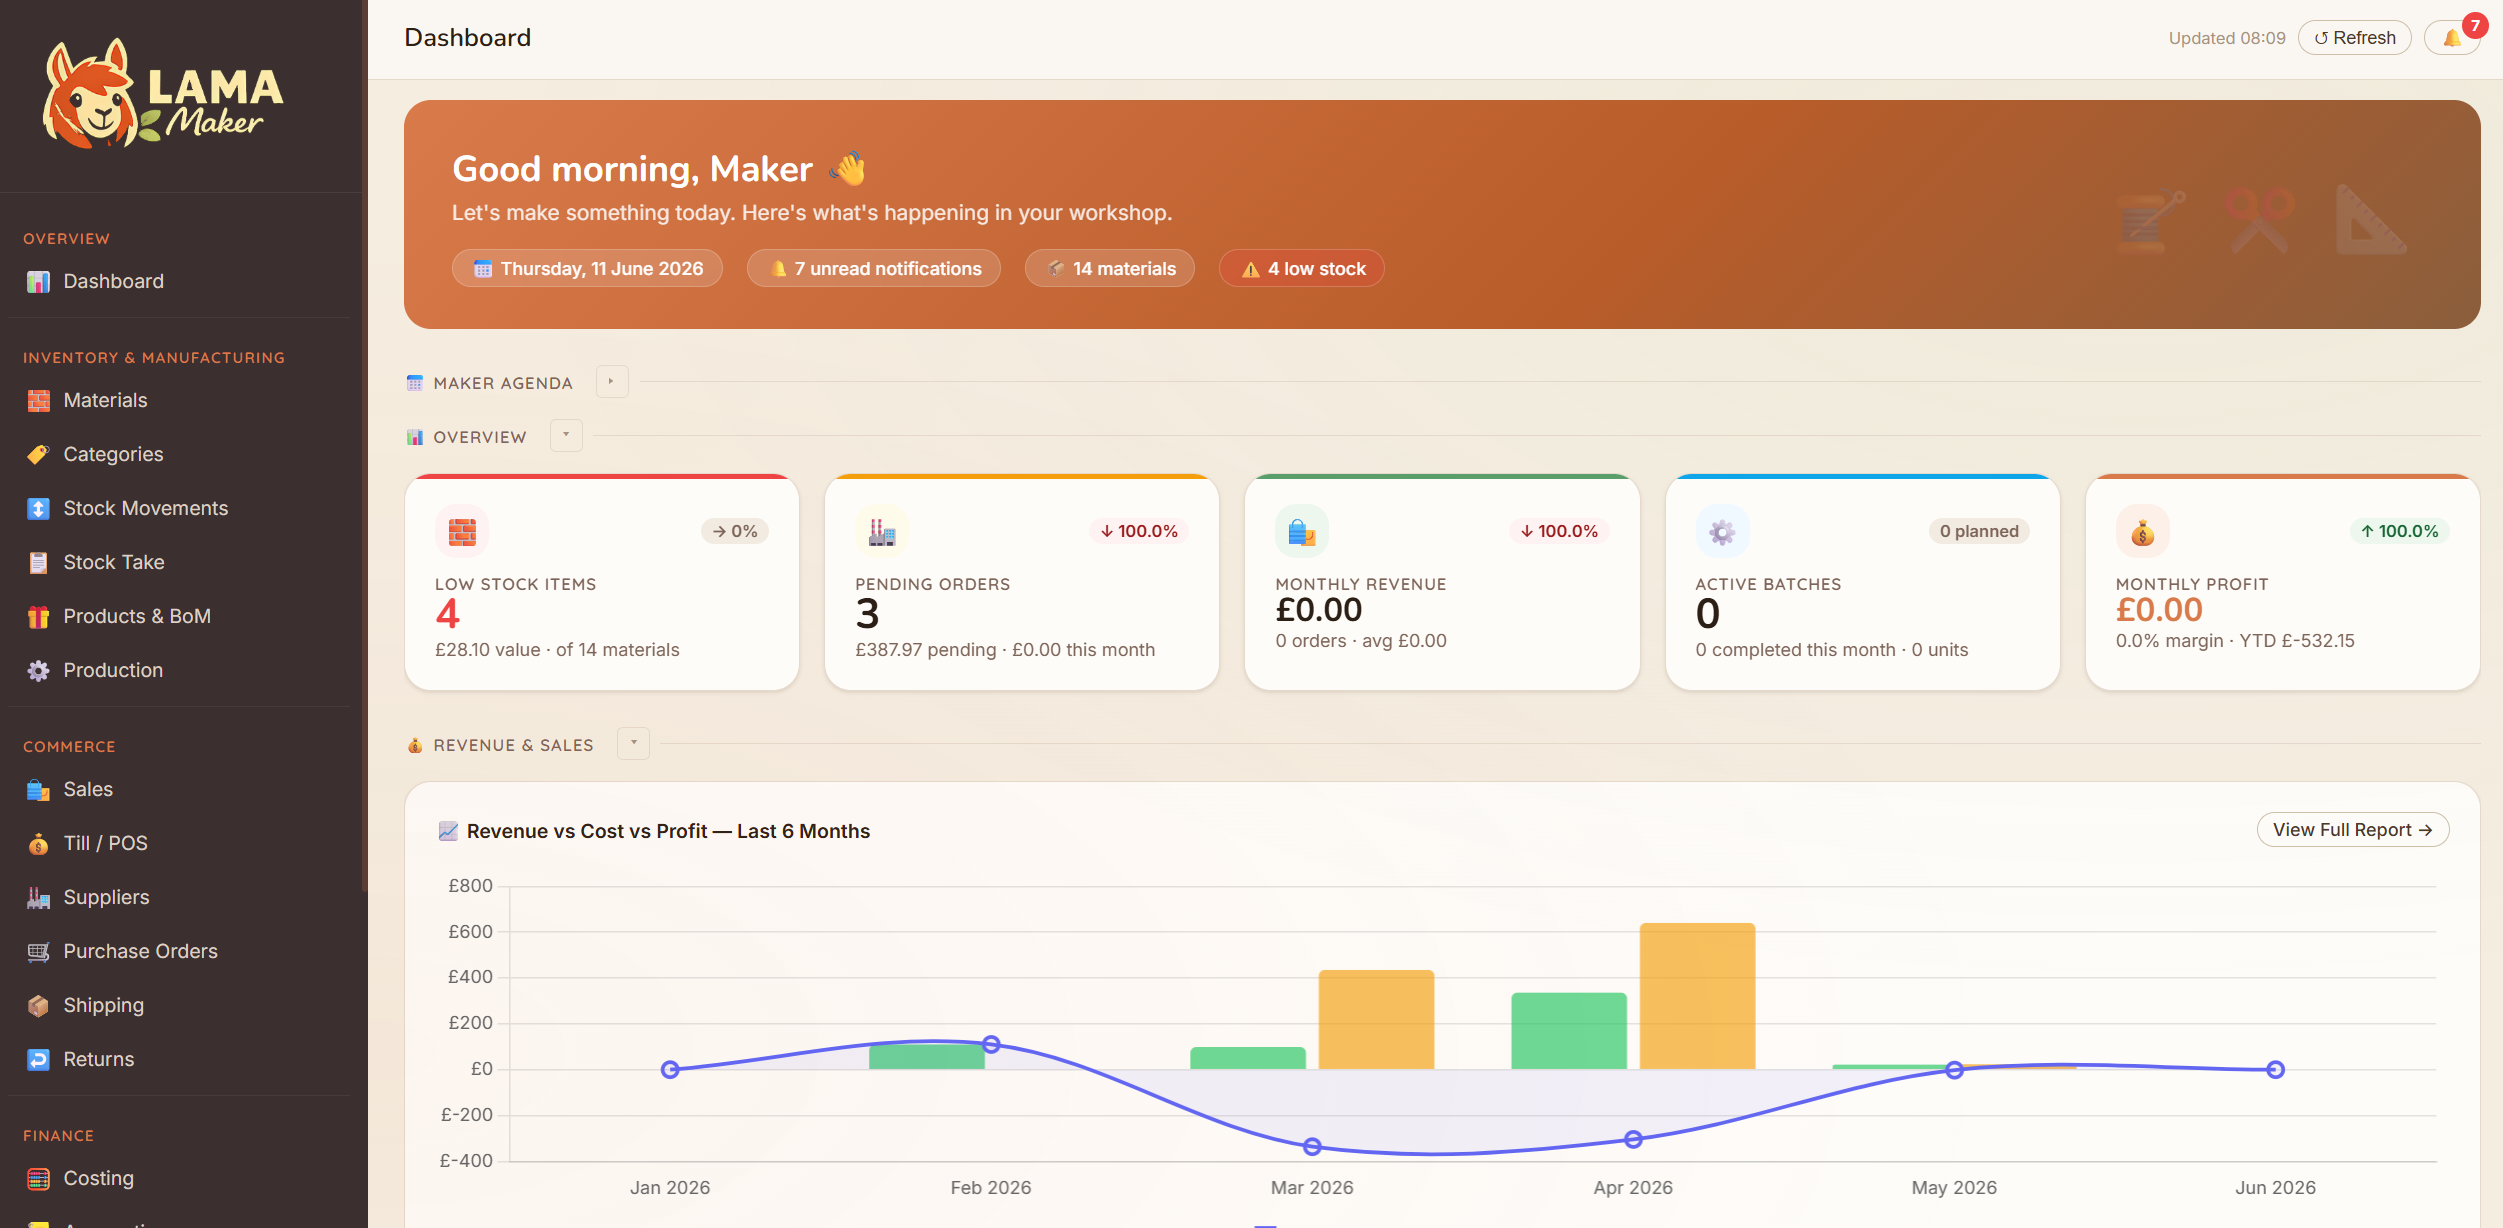Click the Production gear icon
This screenshot has height=1228, width=2503.
(x=38, y=671)
